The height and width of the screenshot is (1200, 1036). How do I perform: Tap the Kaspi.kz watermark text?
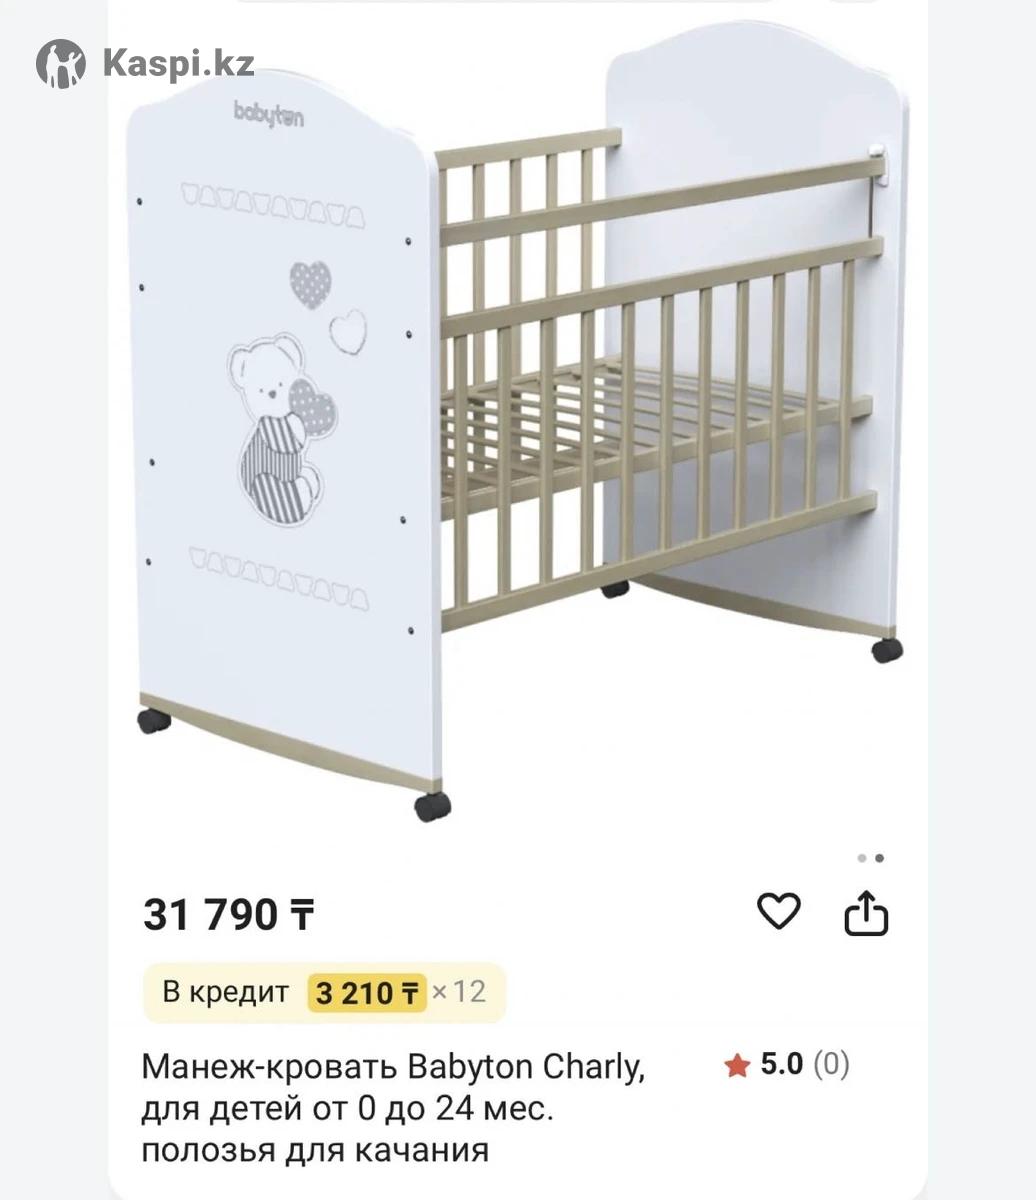[x=178, y=64]
